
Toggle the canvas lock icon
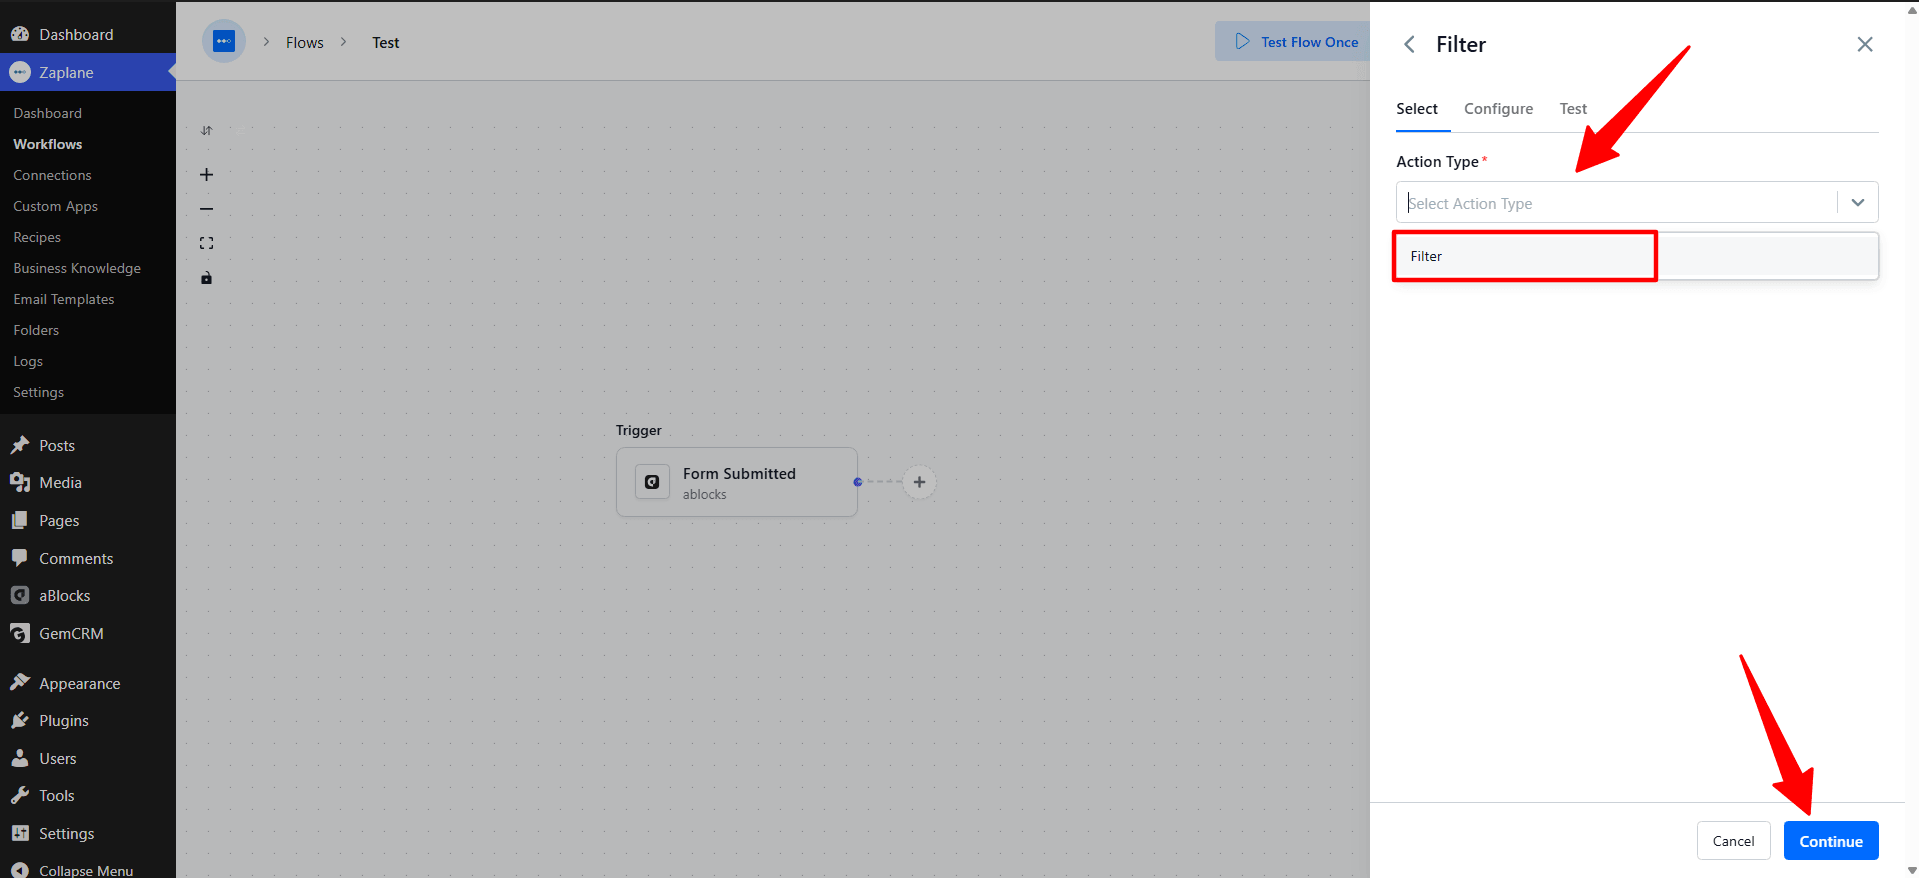(x=207, y=278)
